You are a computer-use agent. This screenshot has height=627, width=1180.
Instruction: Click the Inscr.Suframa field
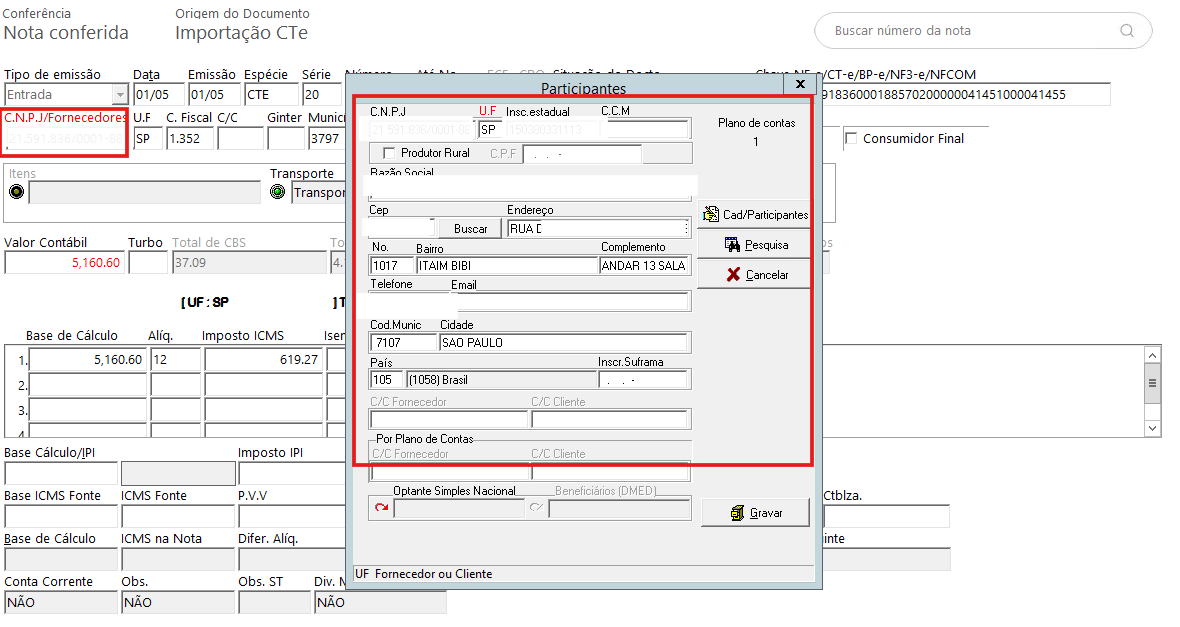643,380
